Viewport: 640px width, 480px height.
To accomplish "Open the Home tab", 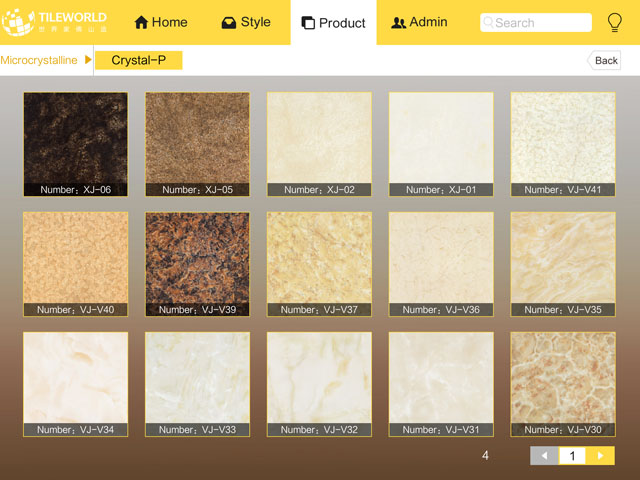I will (161, 22).
